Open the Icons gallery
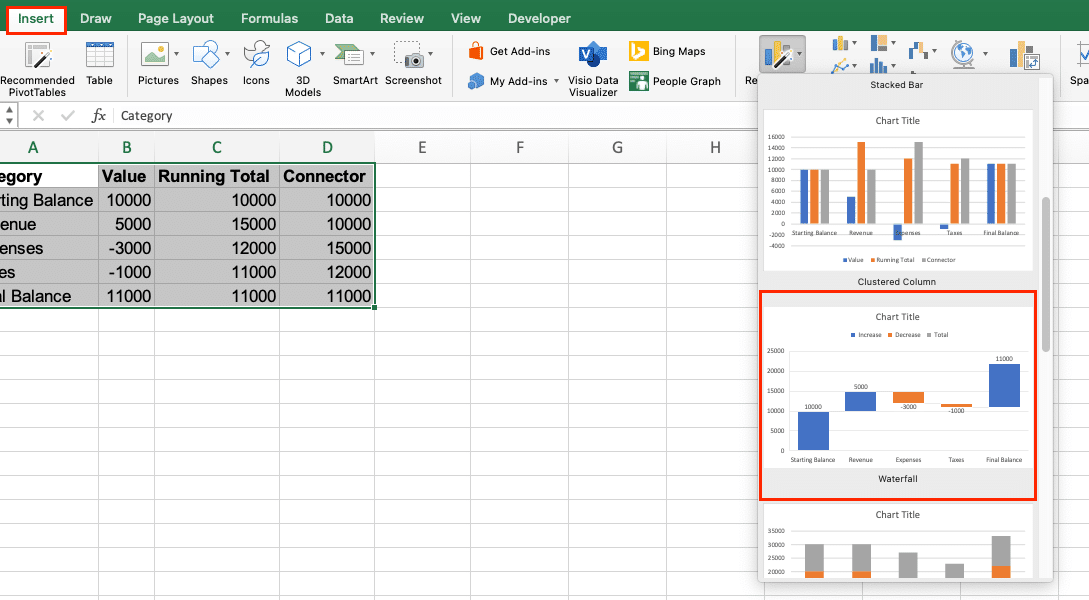 [x=256, y=63]
